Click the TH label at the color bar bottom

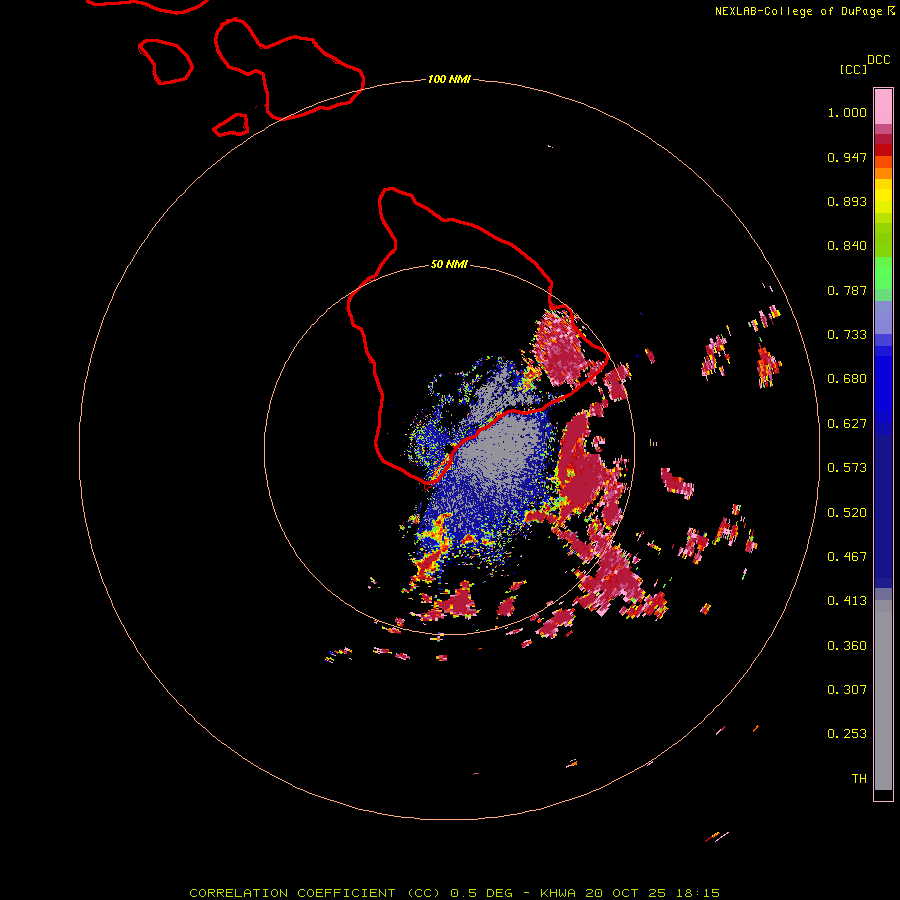click(859, 778)
